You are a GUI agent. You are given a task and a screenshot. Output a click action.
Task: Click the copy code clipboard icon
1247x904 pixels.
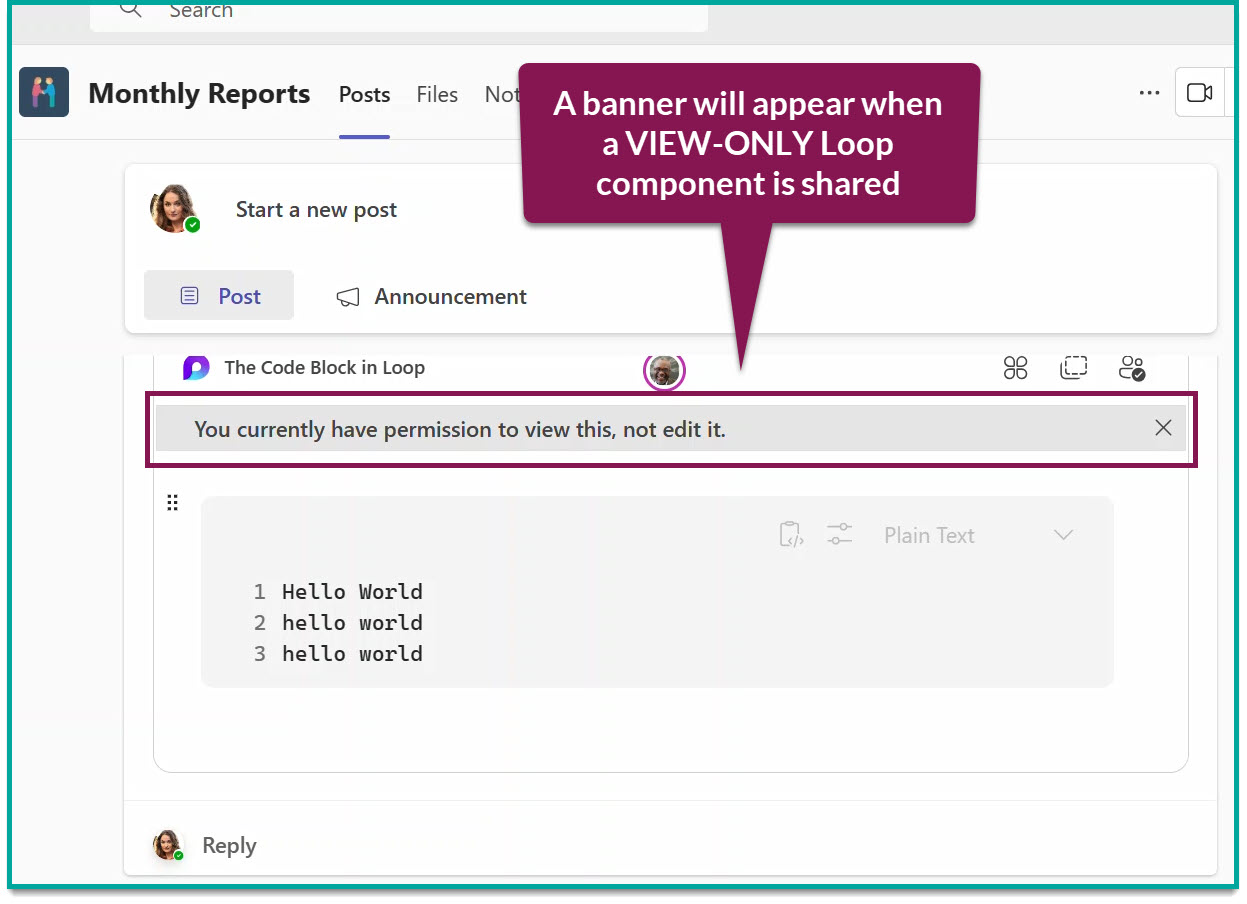pyautogui.click(x=790, y=535)
